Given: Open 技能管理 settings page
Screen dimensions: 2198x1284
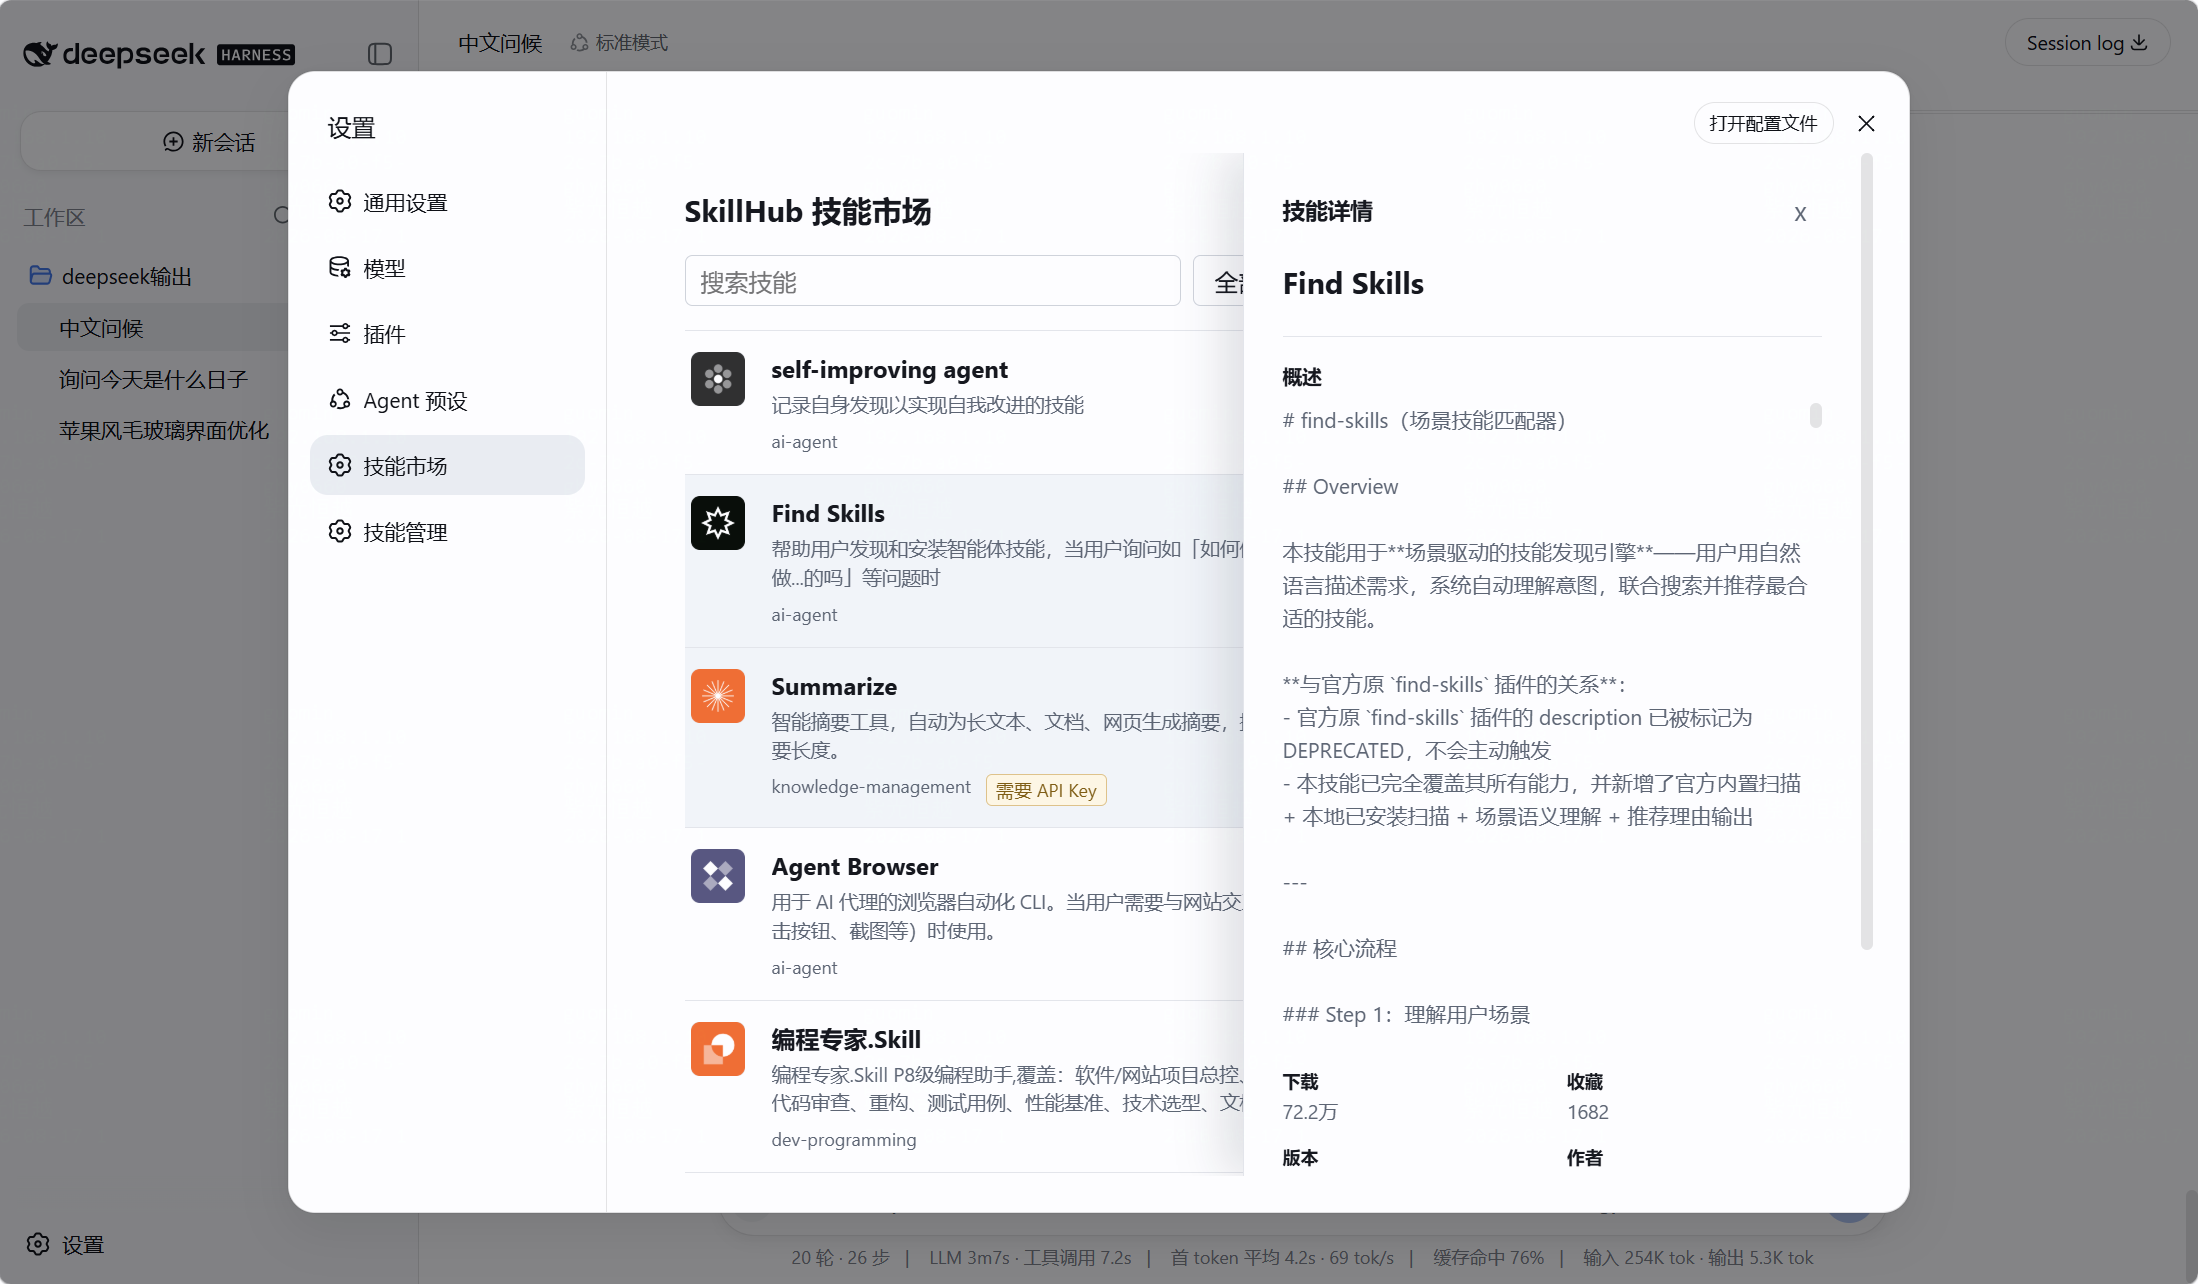Looking at the screenshot, I should 447,531.
